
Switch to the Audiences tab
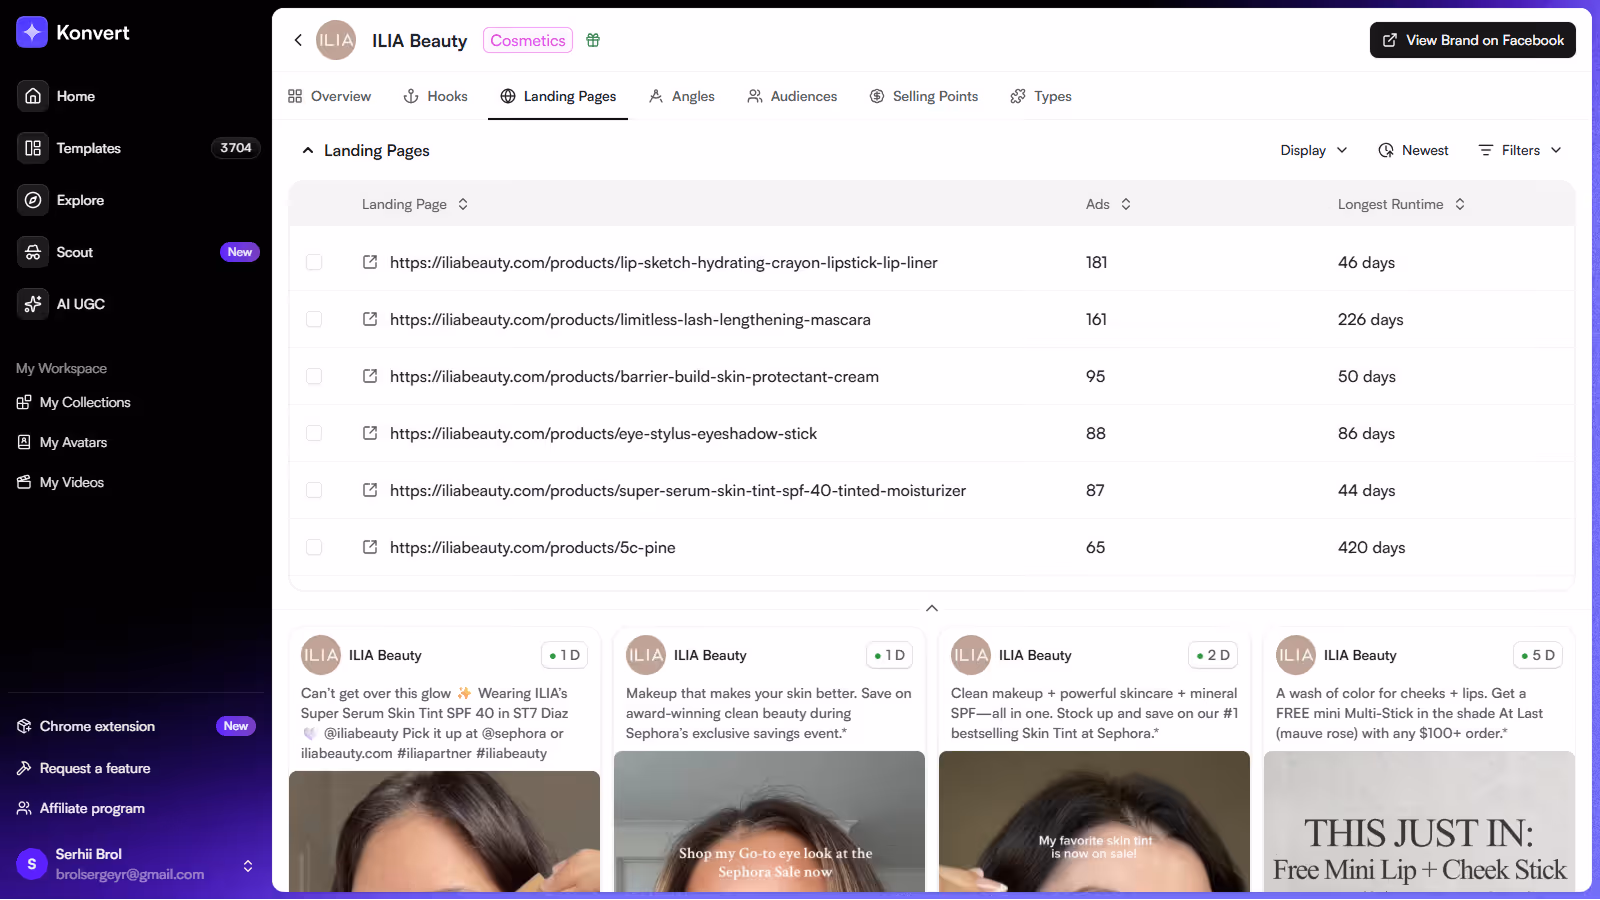[x=792, y=96]
